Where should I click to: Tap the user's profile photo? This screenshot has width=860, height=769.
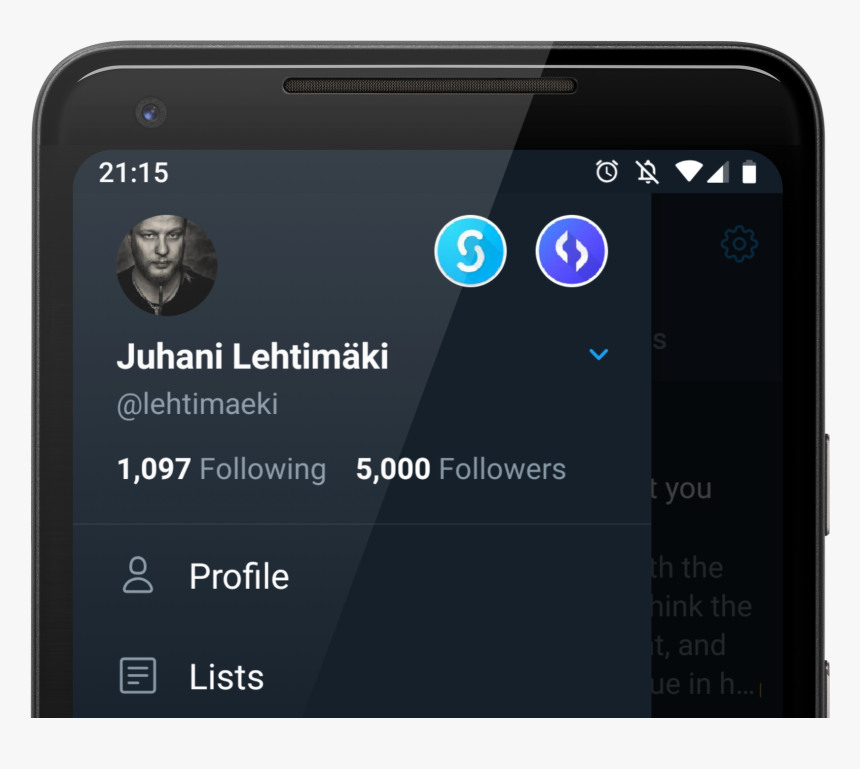[x=167, y=266]
